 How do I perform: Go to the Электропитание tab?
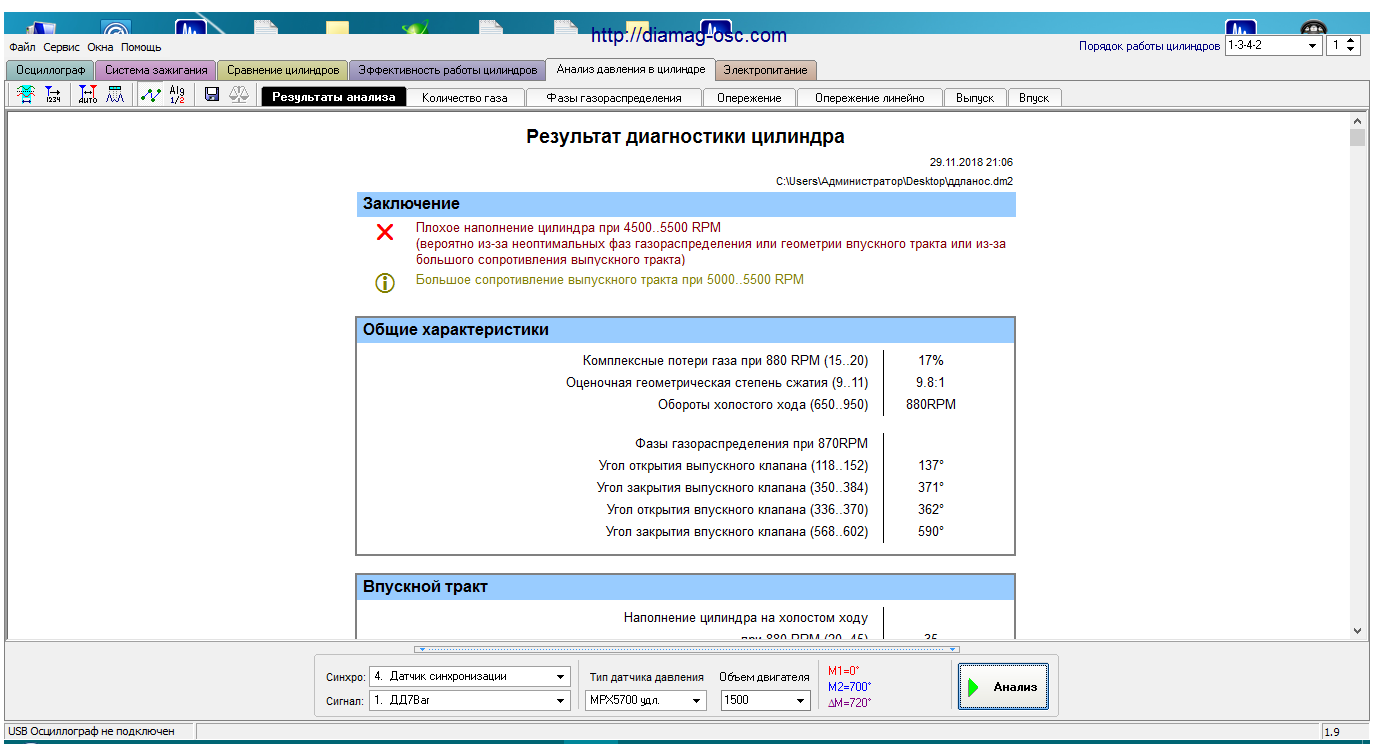click(x=767, y=70)
